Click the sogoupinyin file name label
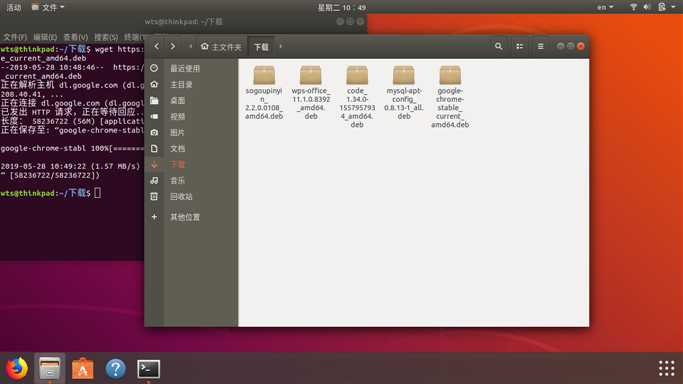 [x=264, y=104]
